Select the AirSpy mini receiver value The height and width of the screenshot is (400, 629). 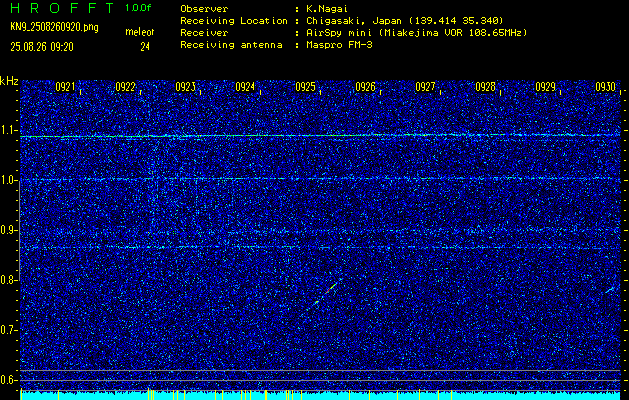coord(416,33)
